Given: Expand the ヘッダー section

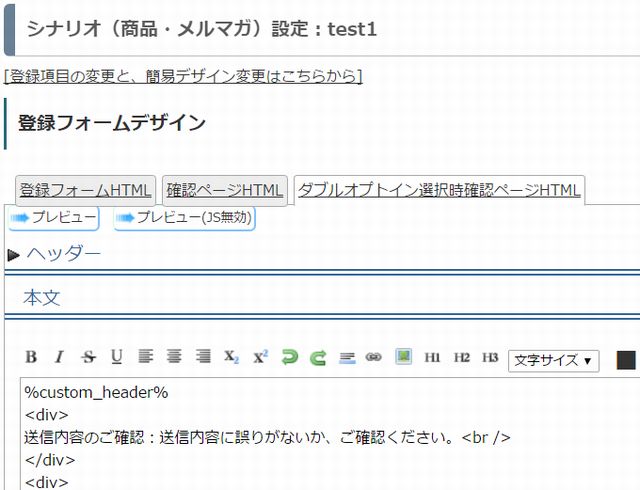Looking at the screenshot, I should 54,254.
